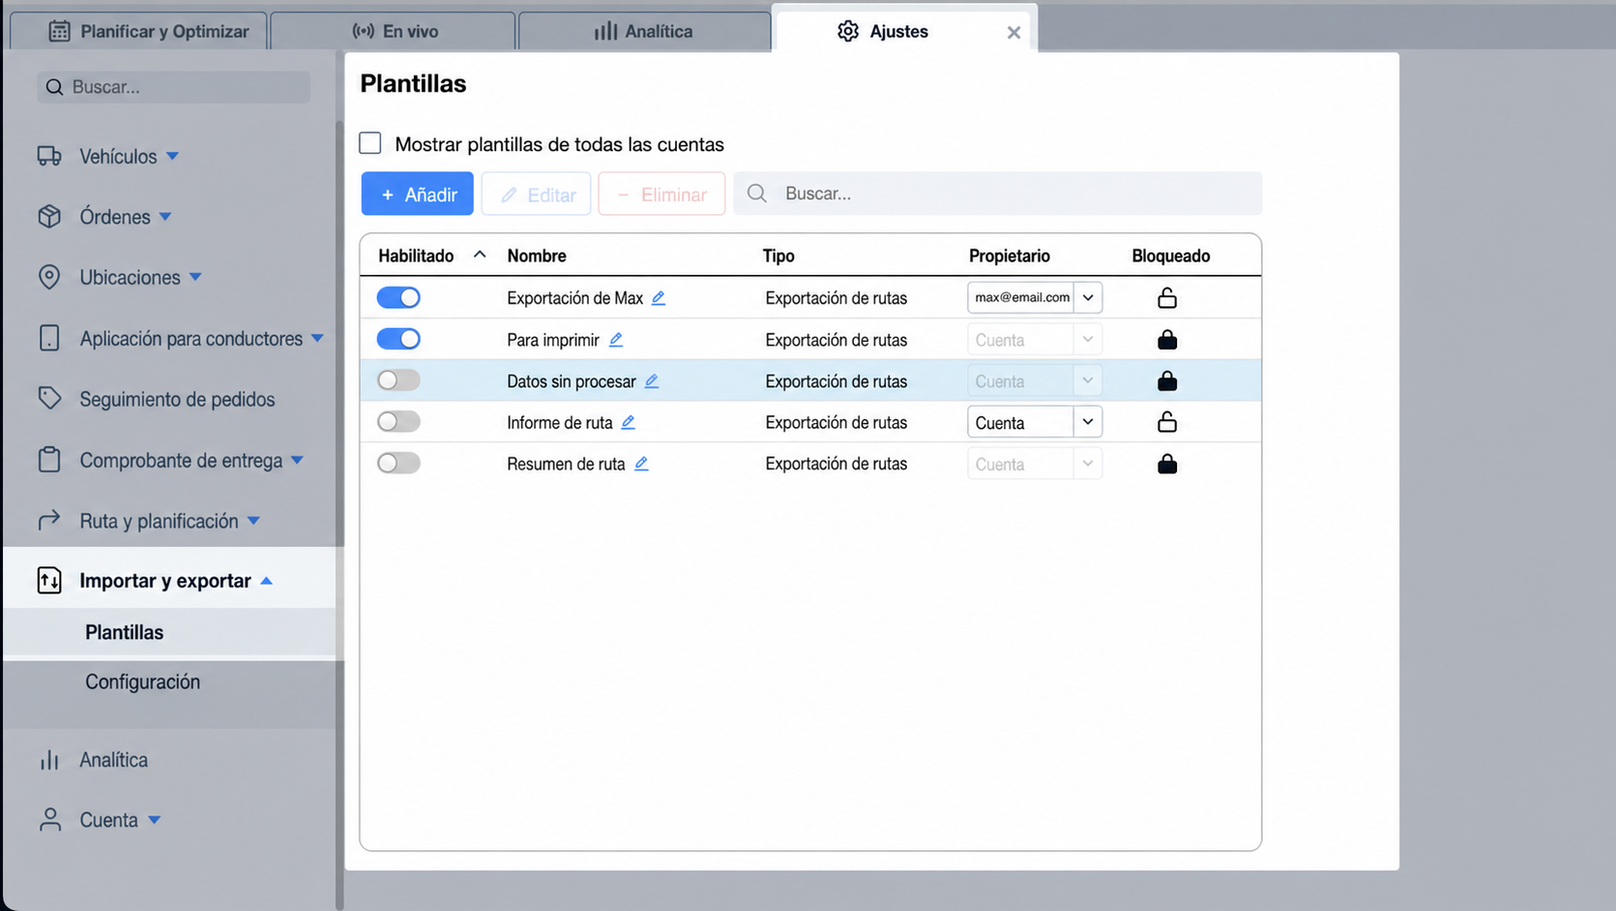Click the magnifier icon in templates search
This screenshot has height=911, width=1616.
coord(757,193)
